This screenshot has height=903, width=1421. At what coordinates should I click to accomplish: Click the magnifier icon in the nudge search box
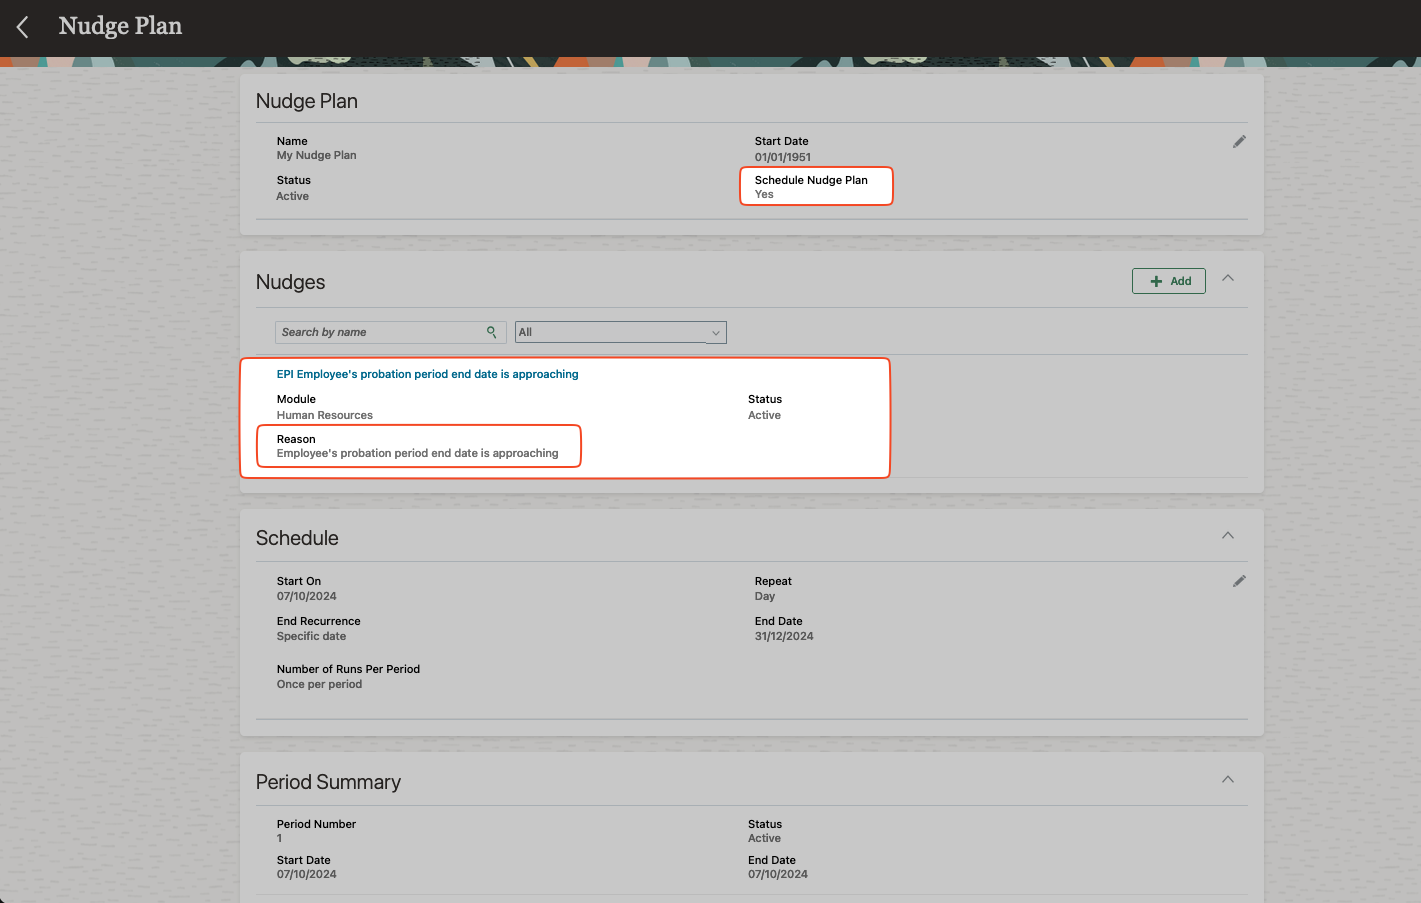tap(491, 332)
